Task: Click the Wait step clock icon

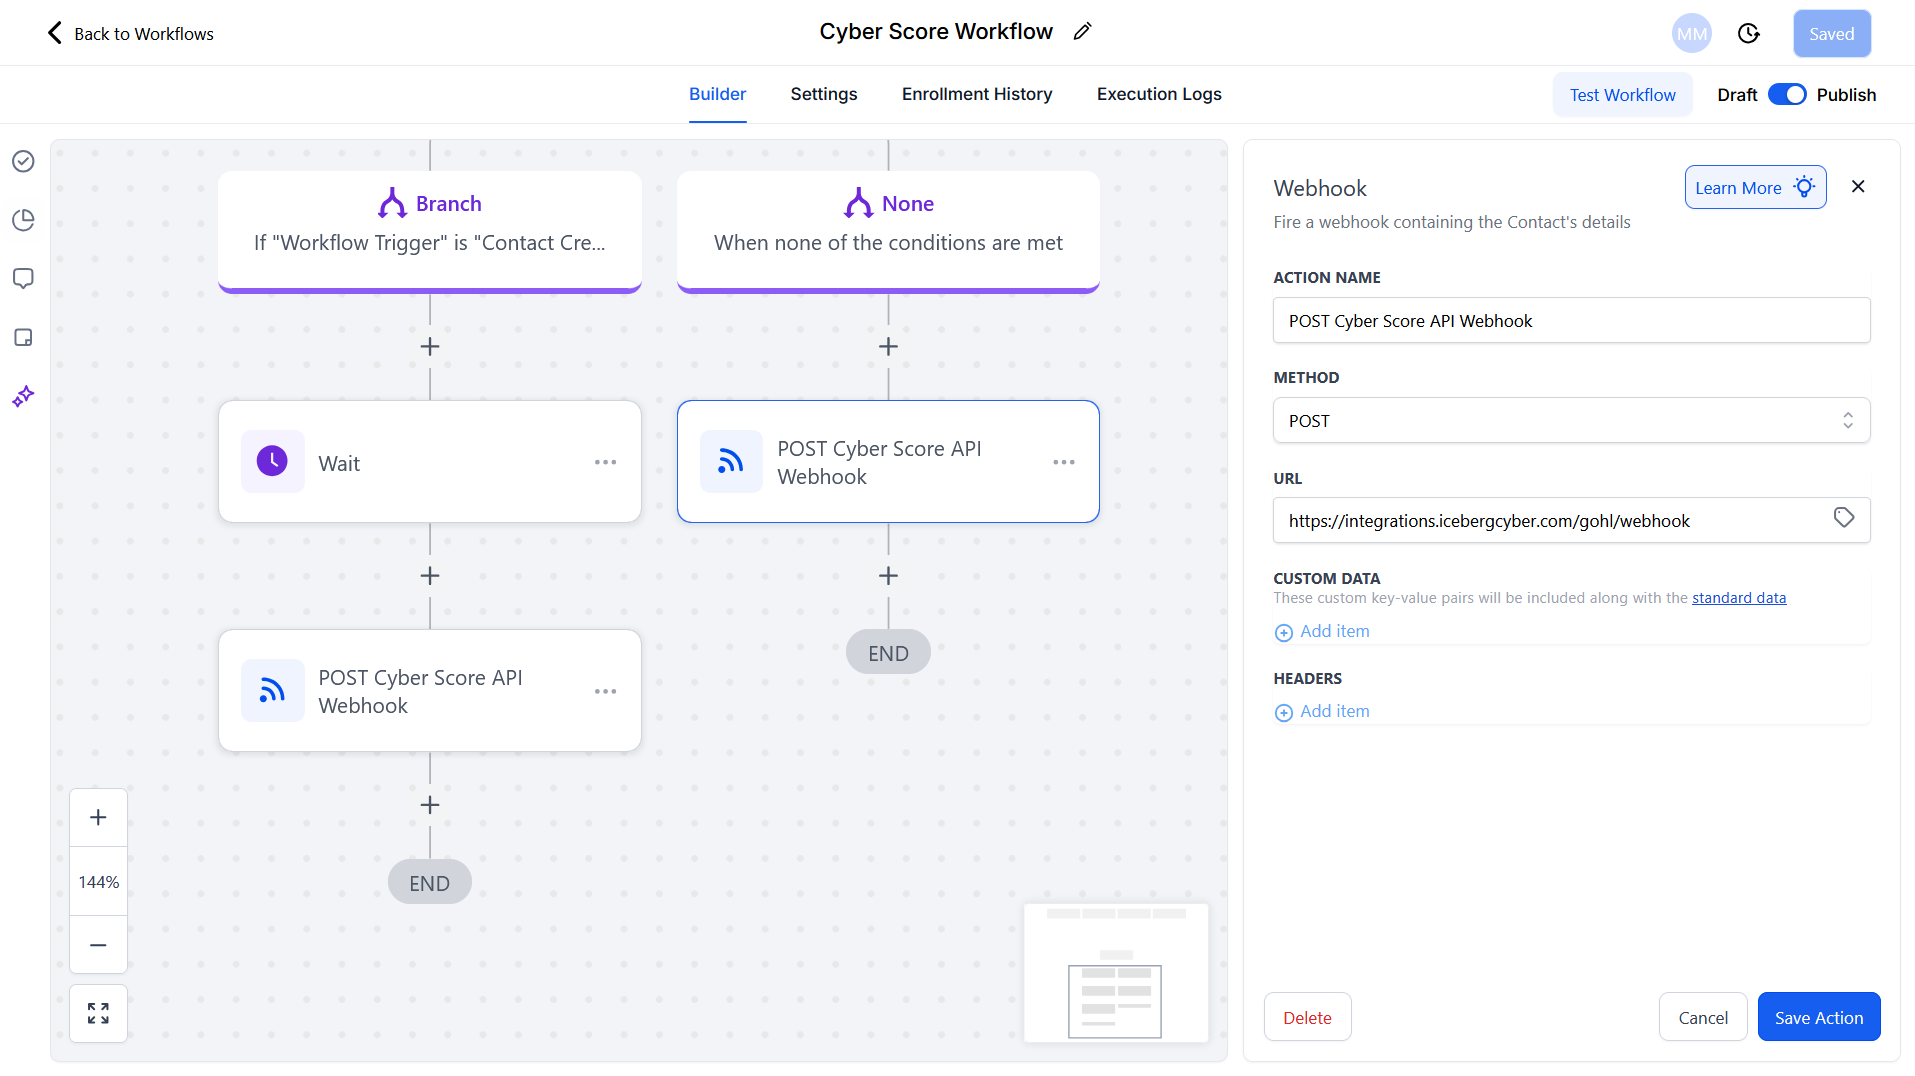Action: coord(272,462)
